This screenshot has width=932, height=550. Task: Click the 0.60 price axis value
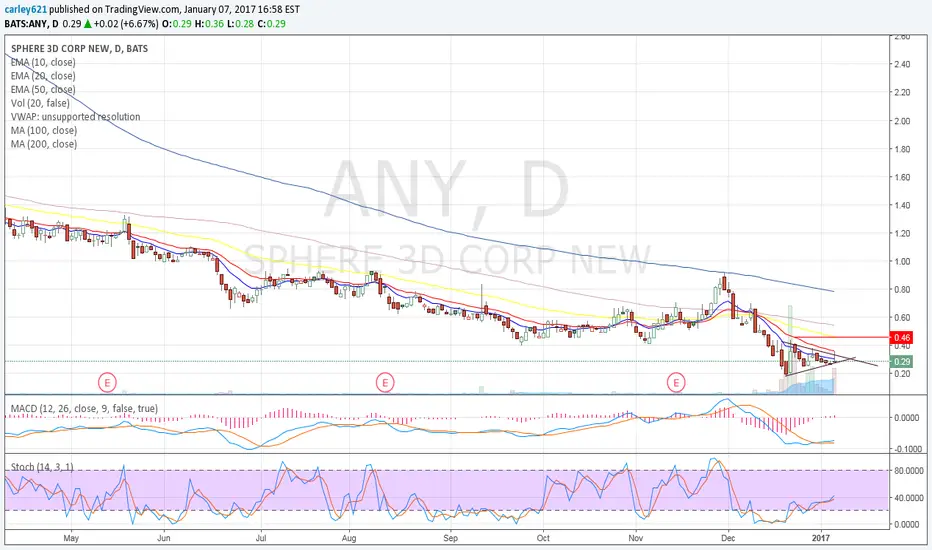pyautogui.click(x=902, y=318)
